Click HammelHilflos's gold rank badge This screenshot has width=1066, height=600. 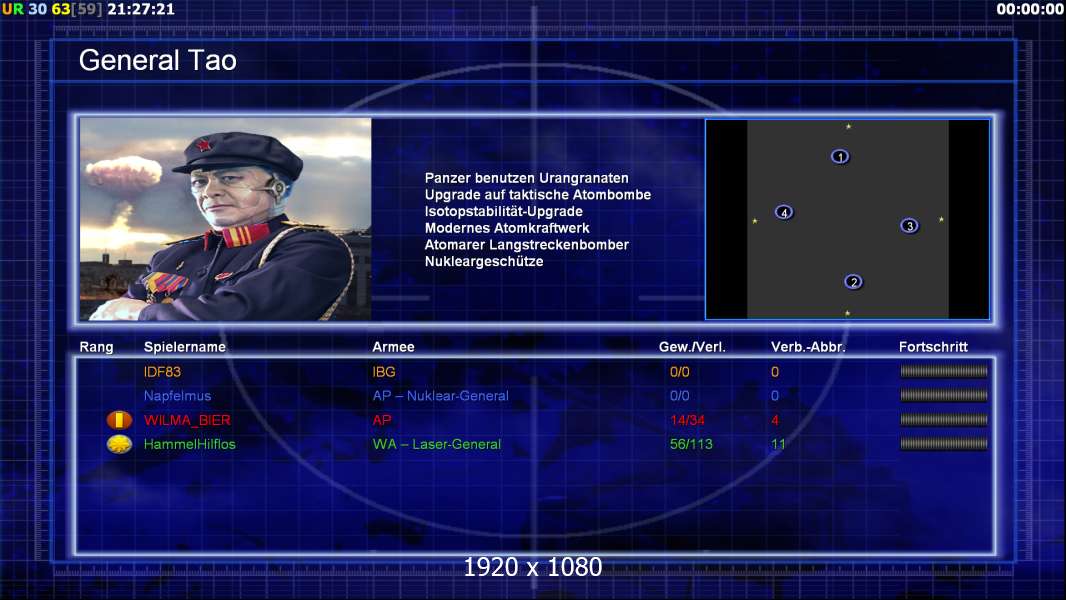point(119,444)
